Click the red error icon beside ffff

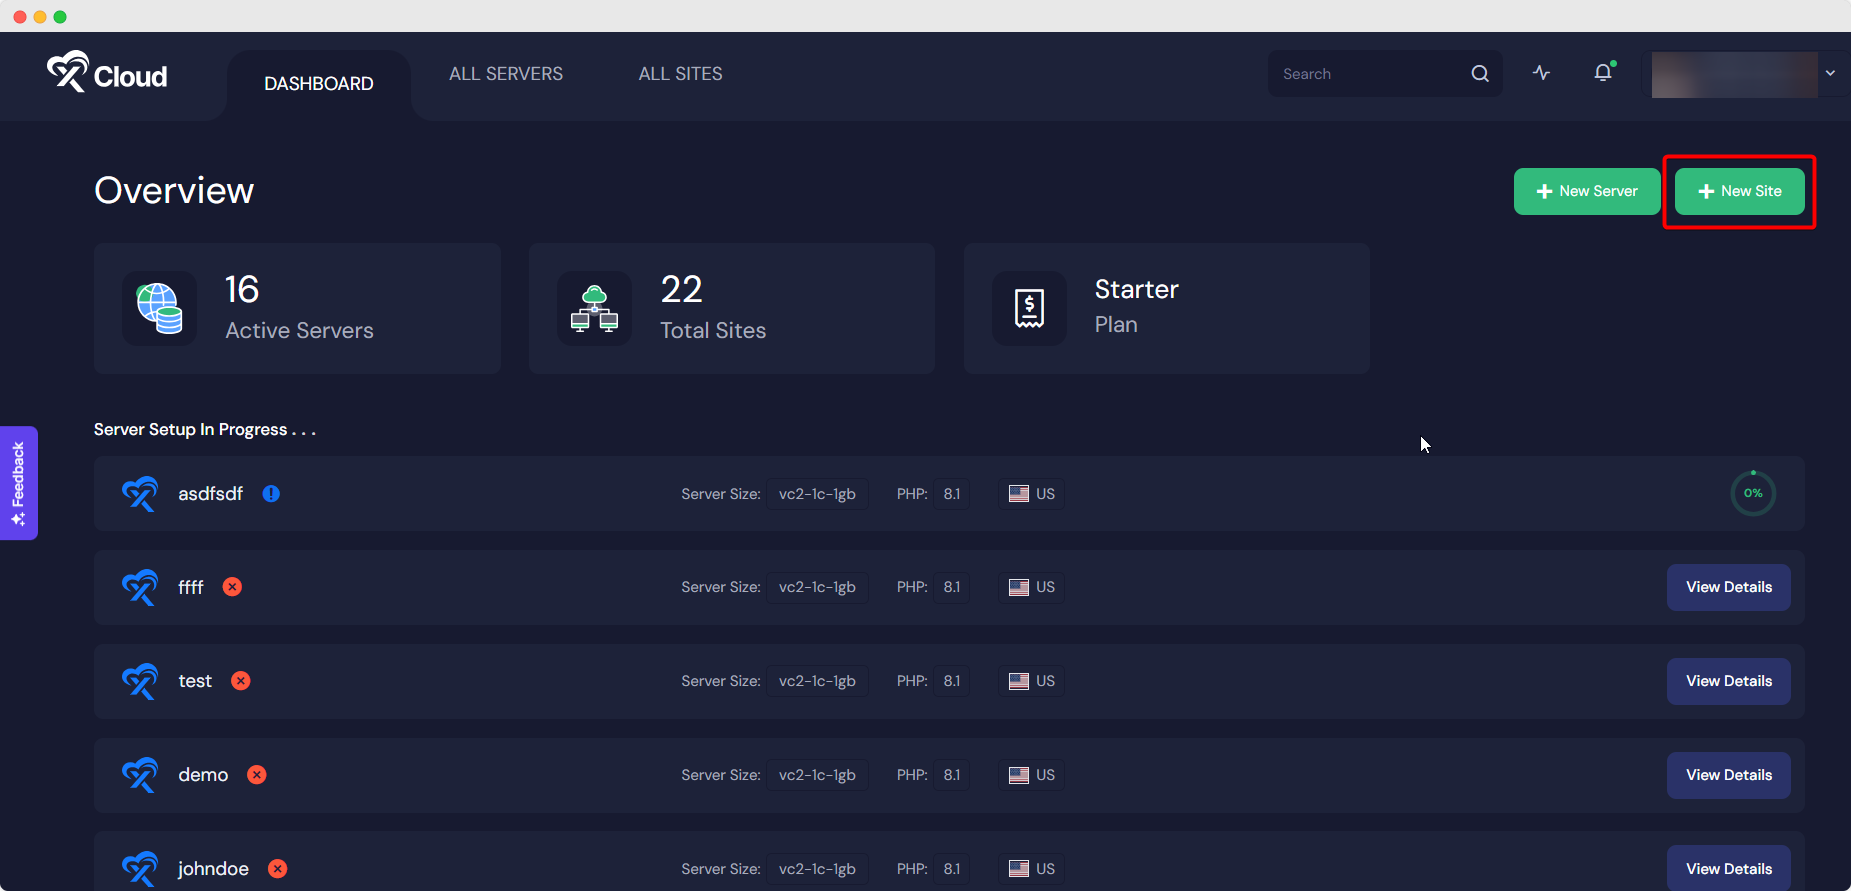coord(232,587)
